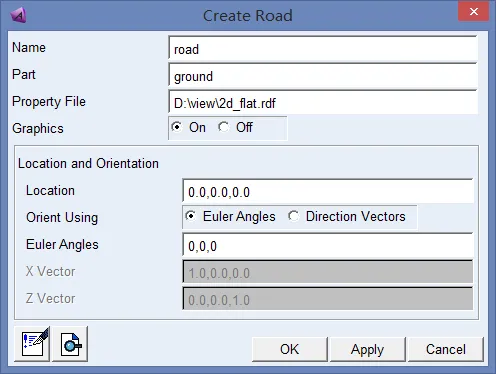Click the OK button

(290, 349)
